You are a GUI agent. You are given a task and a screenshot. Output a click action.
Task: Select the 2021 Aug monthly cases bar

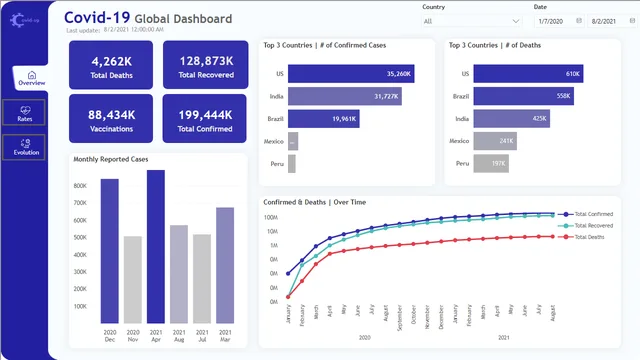coord(179,274)
